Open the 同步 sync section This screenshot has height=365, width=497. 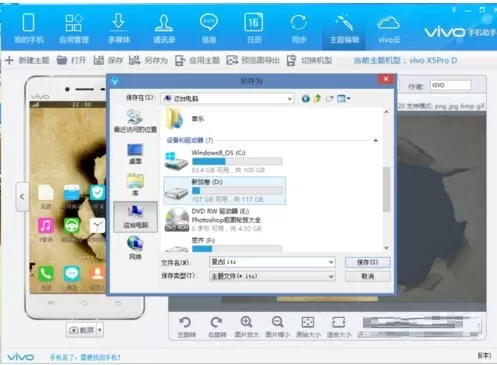tap(299, 29)
